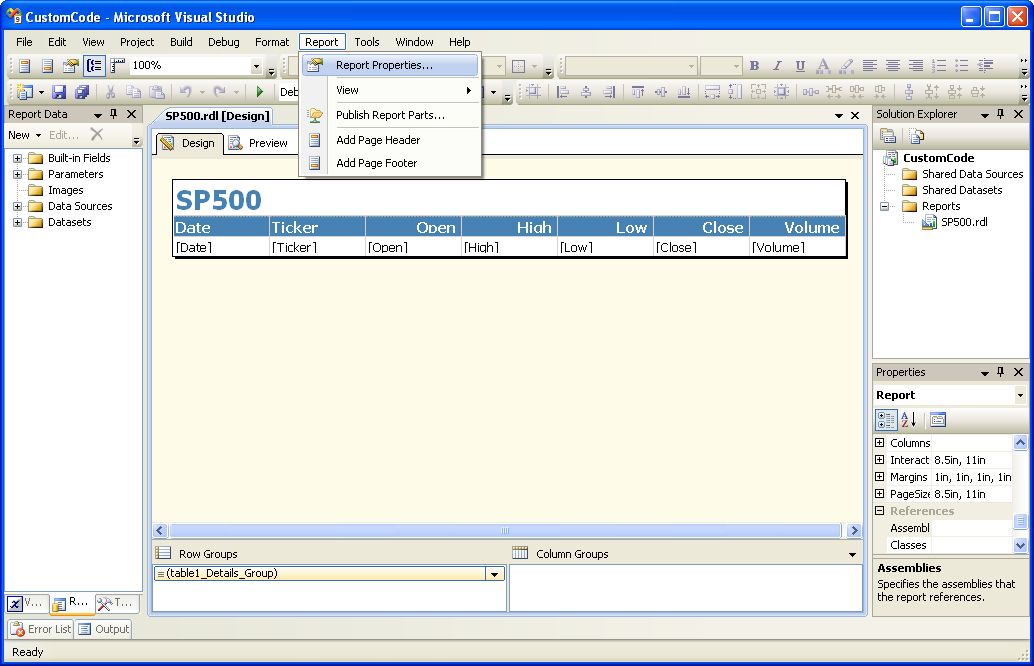Toggle the grouping pane icon next to the ruler
Image resolution: width=1034 pixels, height=666 pixels.
click(x=94, y=65)
